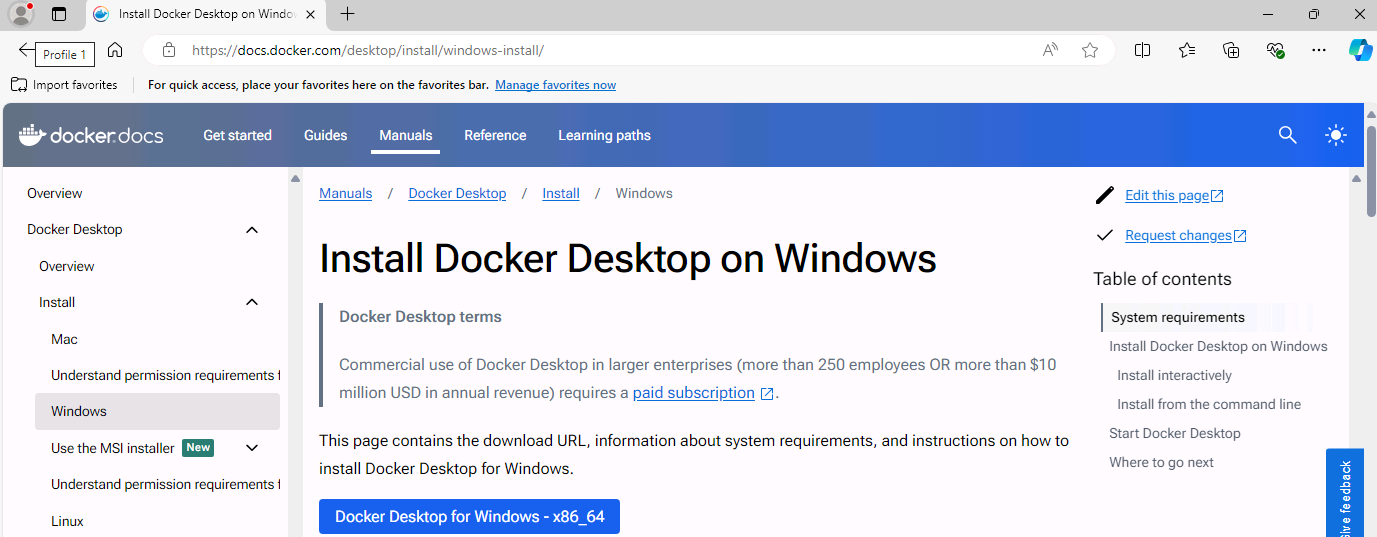Open Guides in top navigation

pyautogui.click(x=326, y=135)
